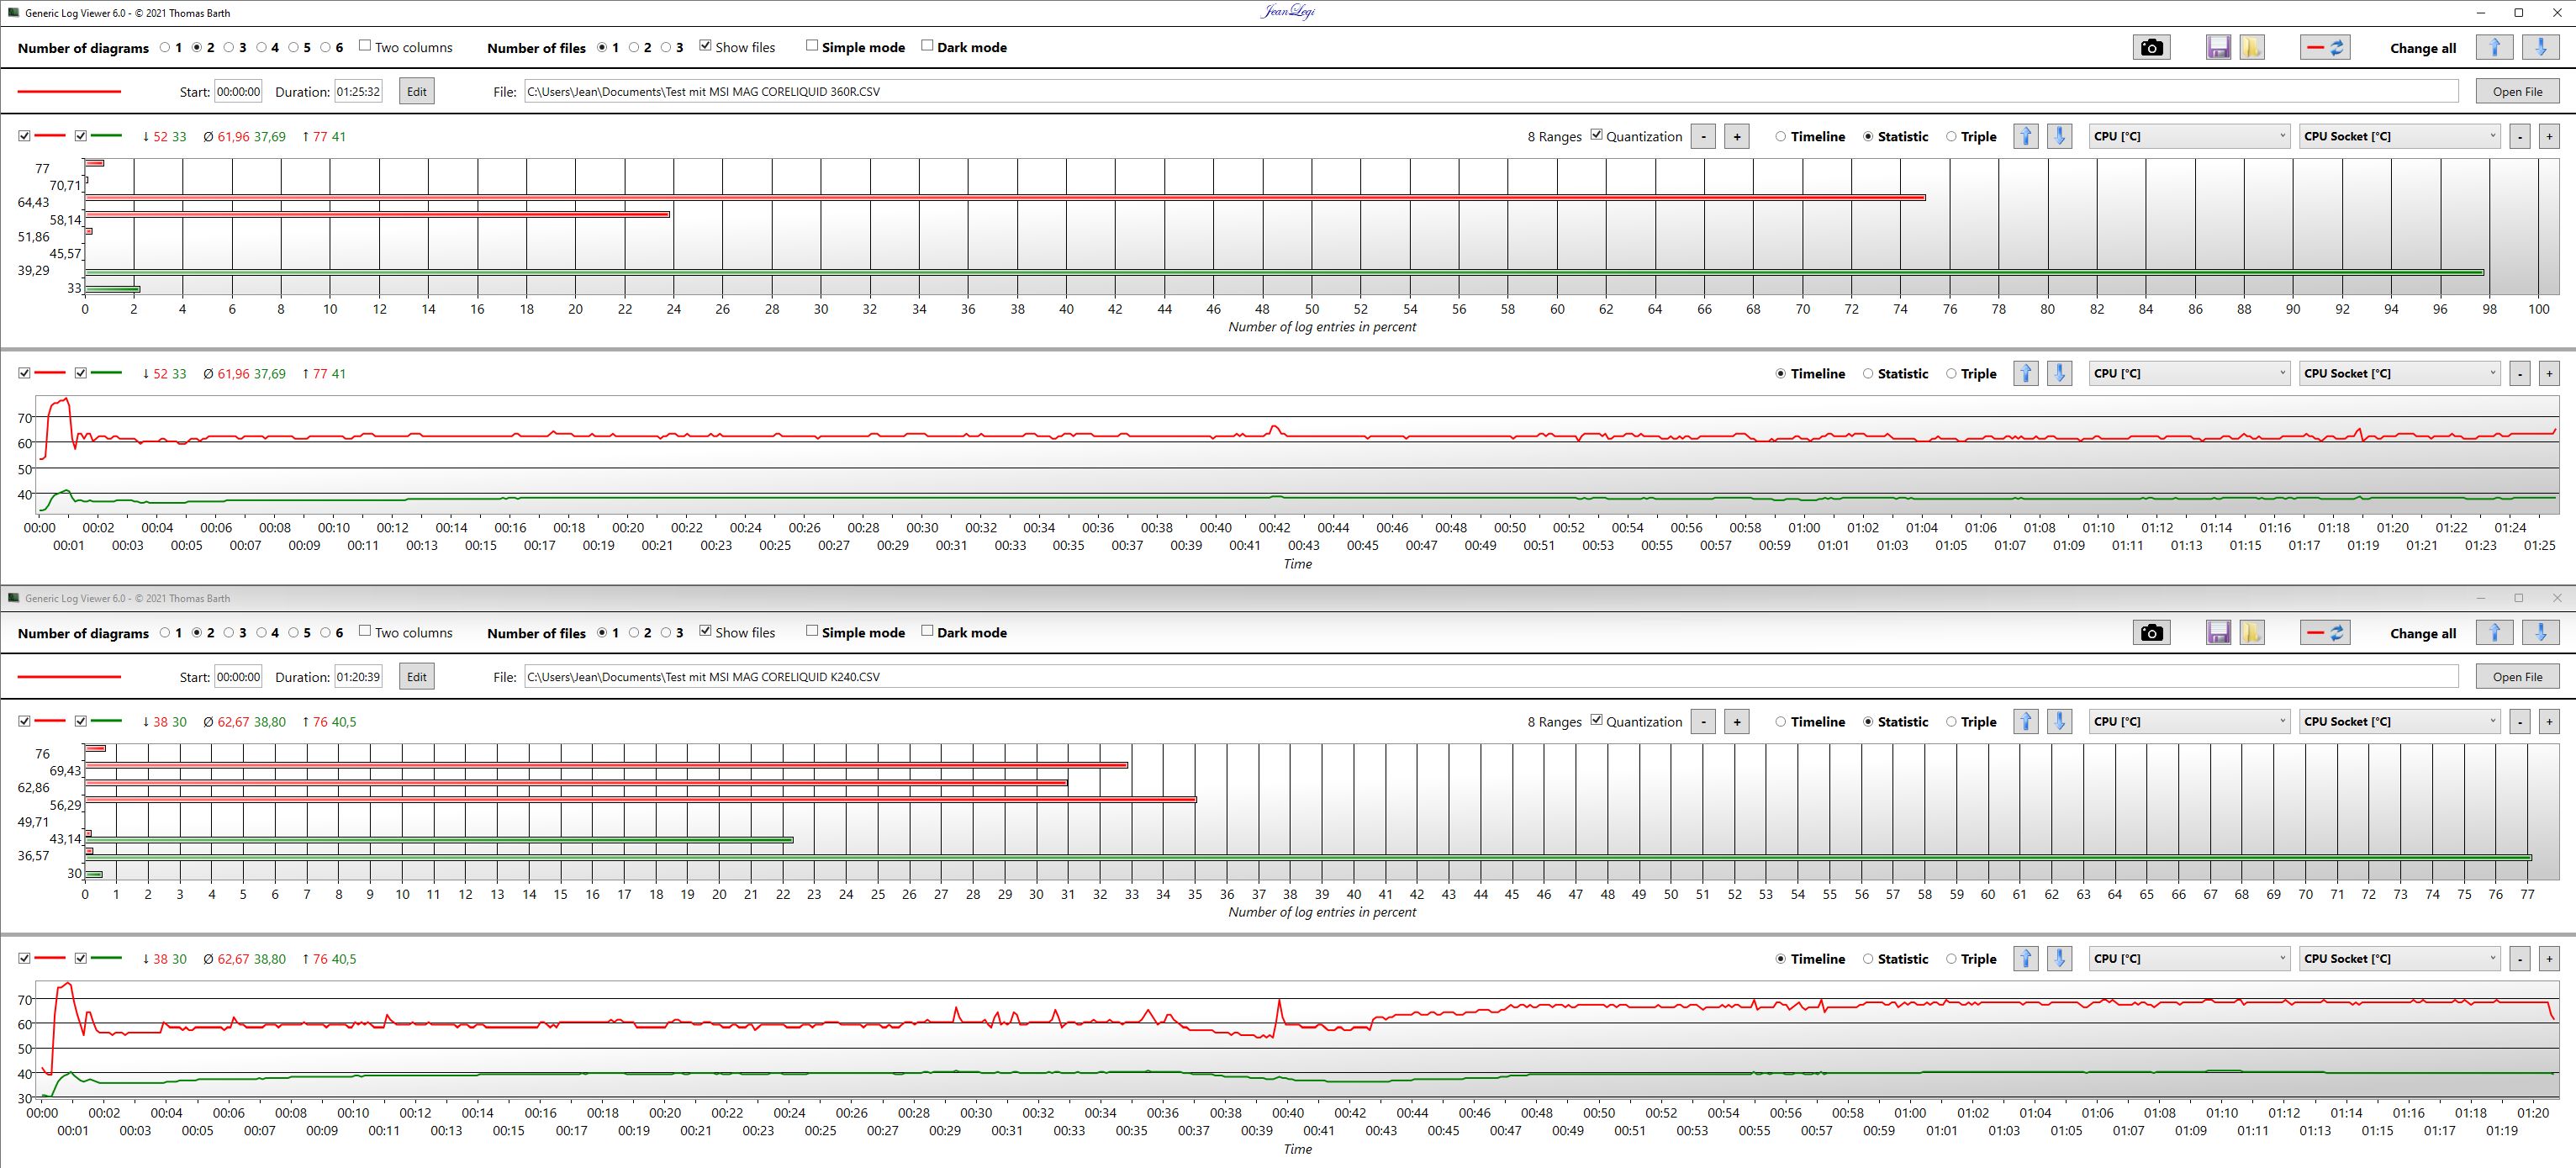Move K240 statistic diagram up with blue arrow

2025,721
